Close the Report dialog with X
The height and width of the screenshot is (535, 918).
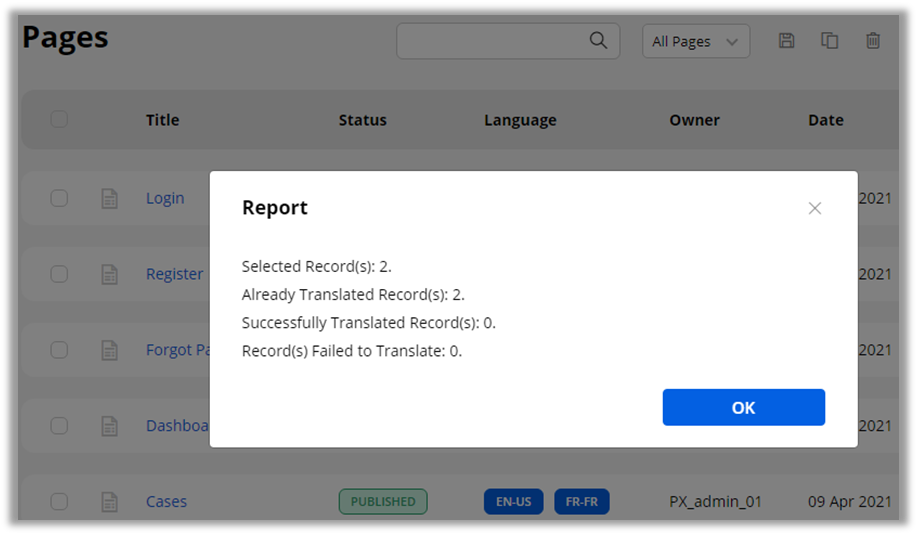click(x=815, y=208)
